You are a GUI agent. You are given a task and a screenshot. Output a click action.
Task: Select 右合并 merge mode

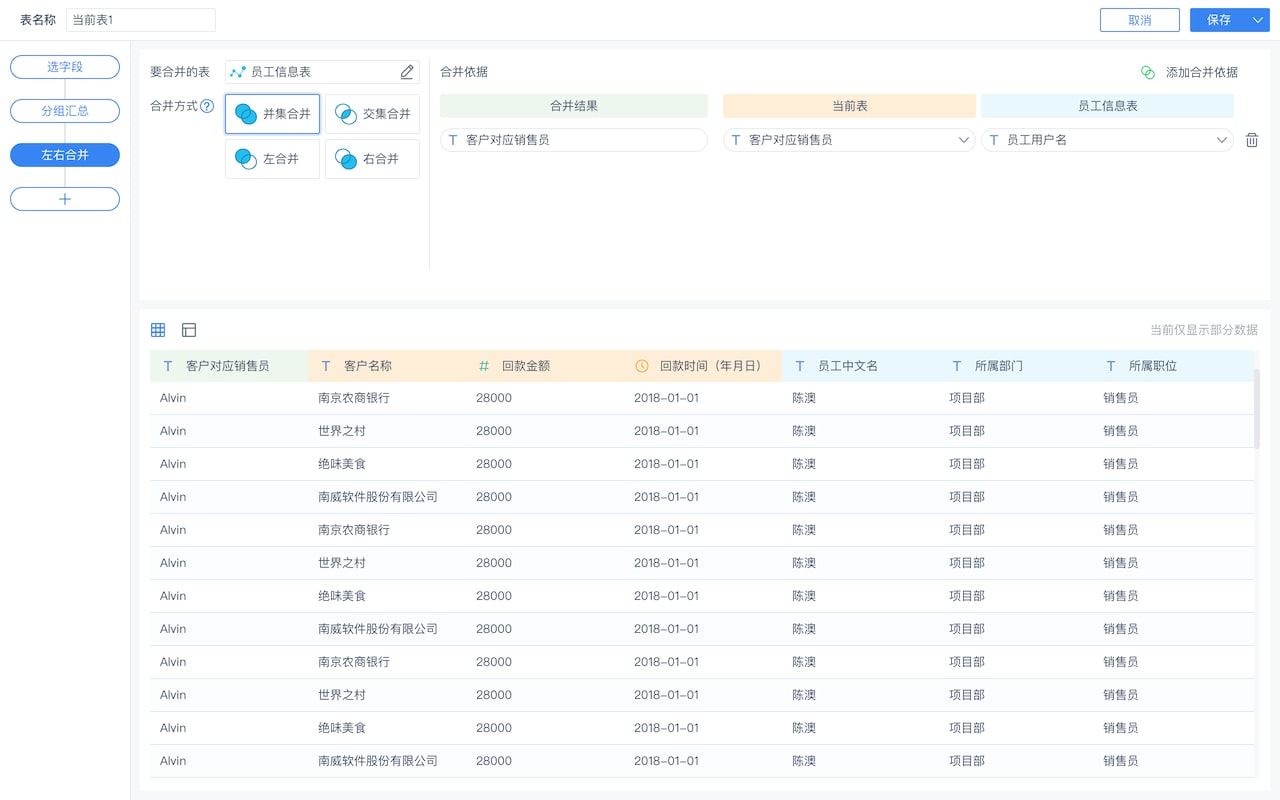(372, 159)
